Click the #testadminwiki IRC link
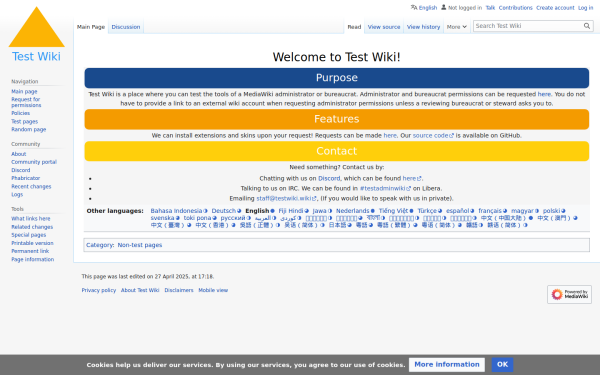This screenshot has width=600, height=375. pos(385,188)
